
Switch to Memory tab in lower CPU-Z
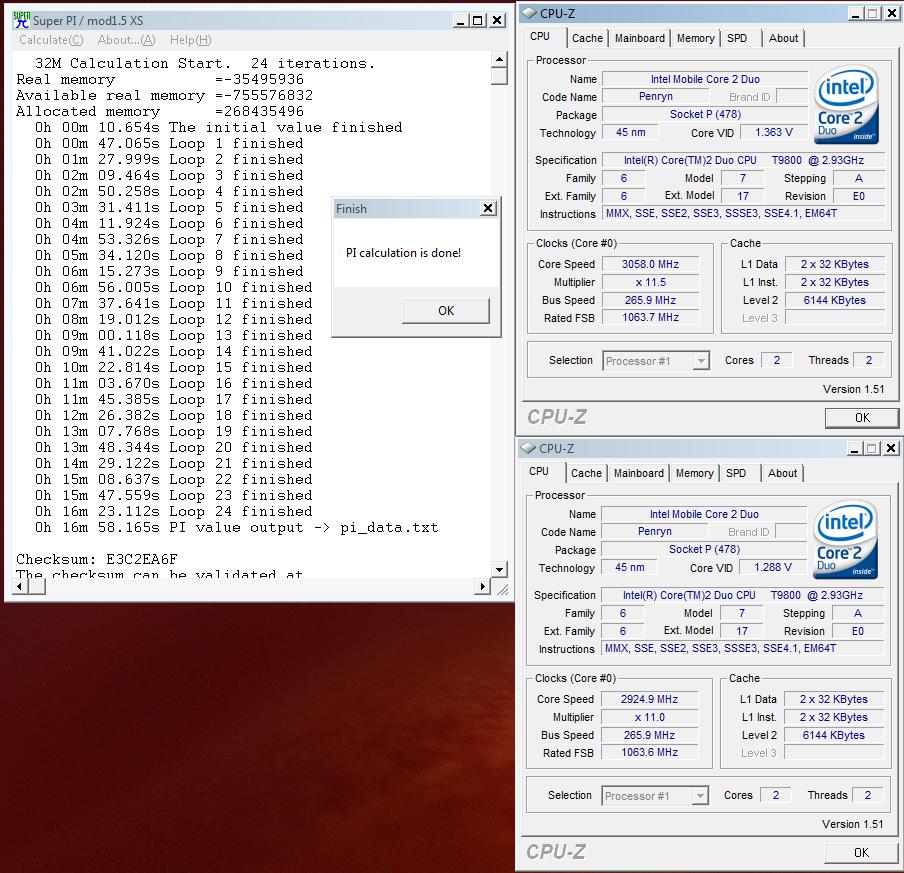pyautogui.click(x=694, y=473)
